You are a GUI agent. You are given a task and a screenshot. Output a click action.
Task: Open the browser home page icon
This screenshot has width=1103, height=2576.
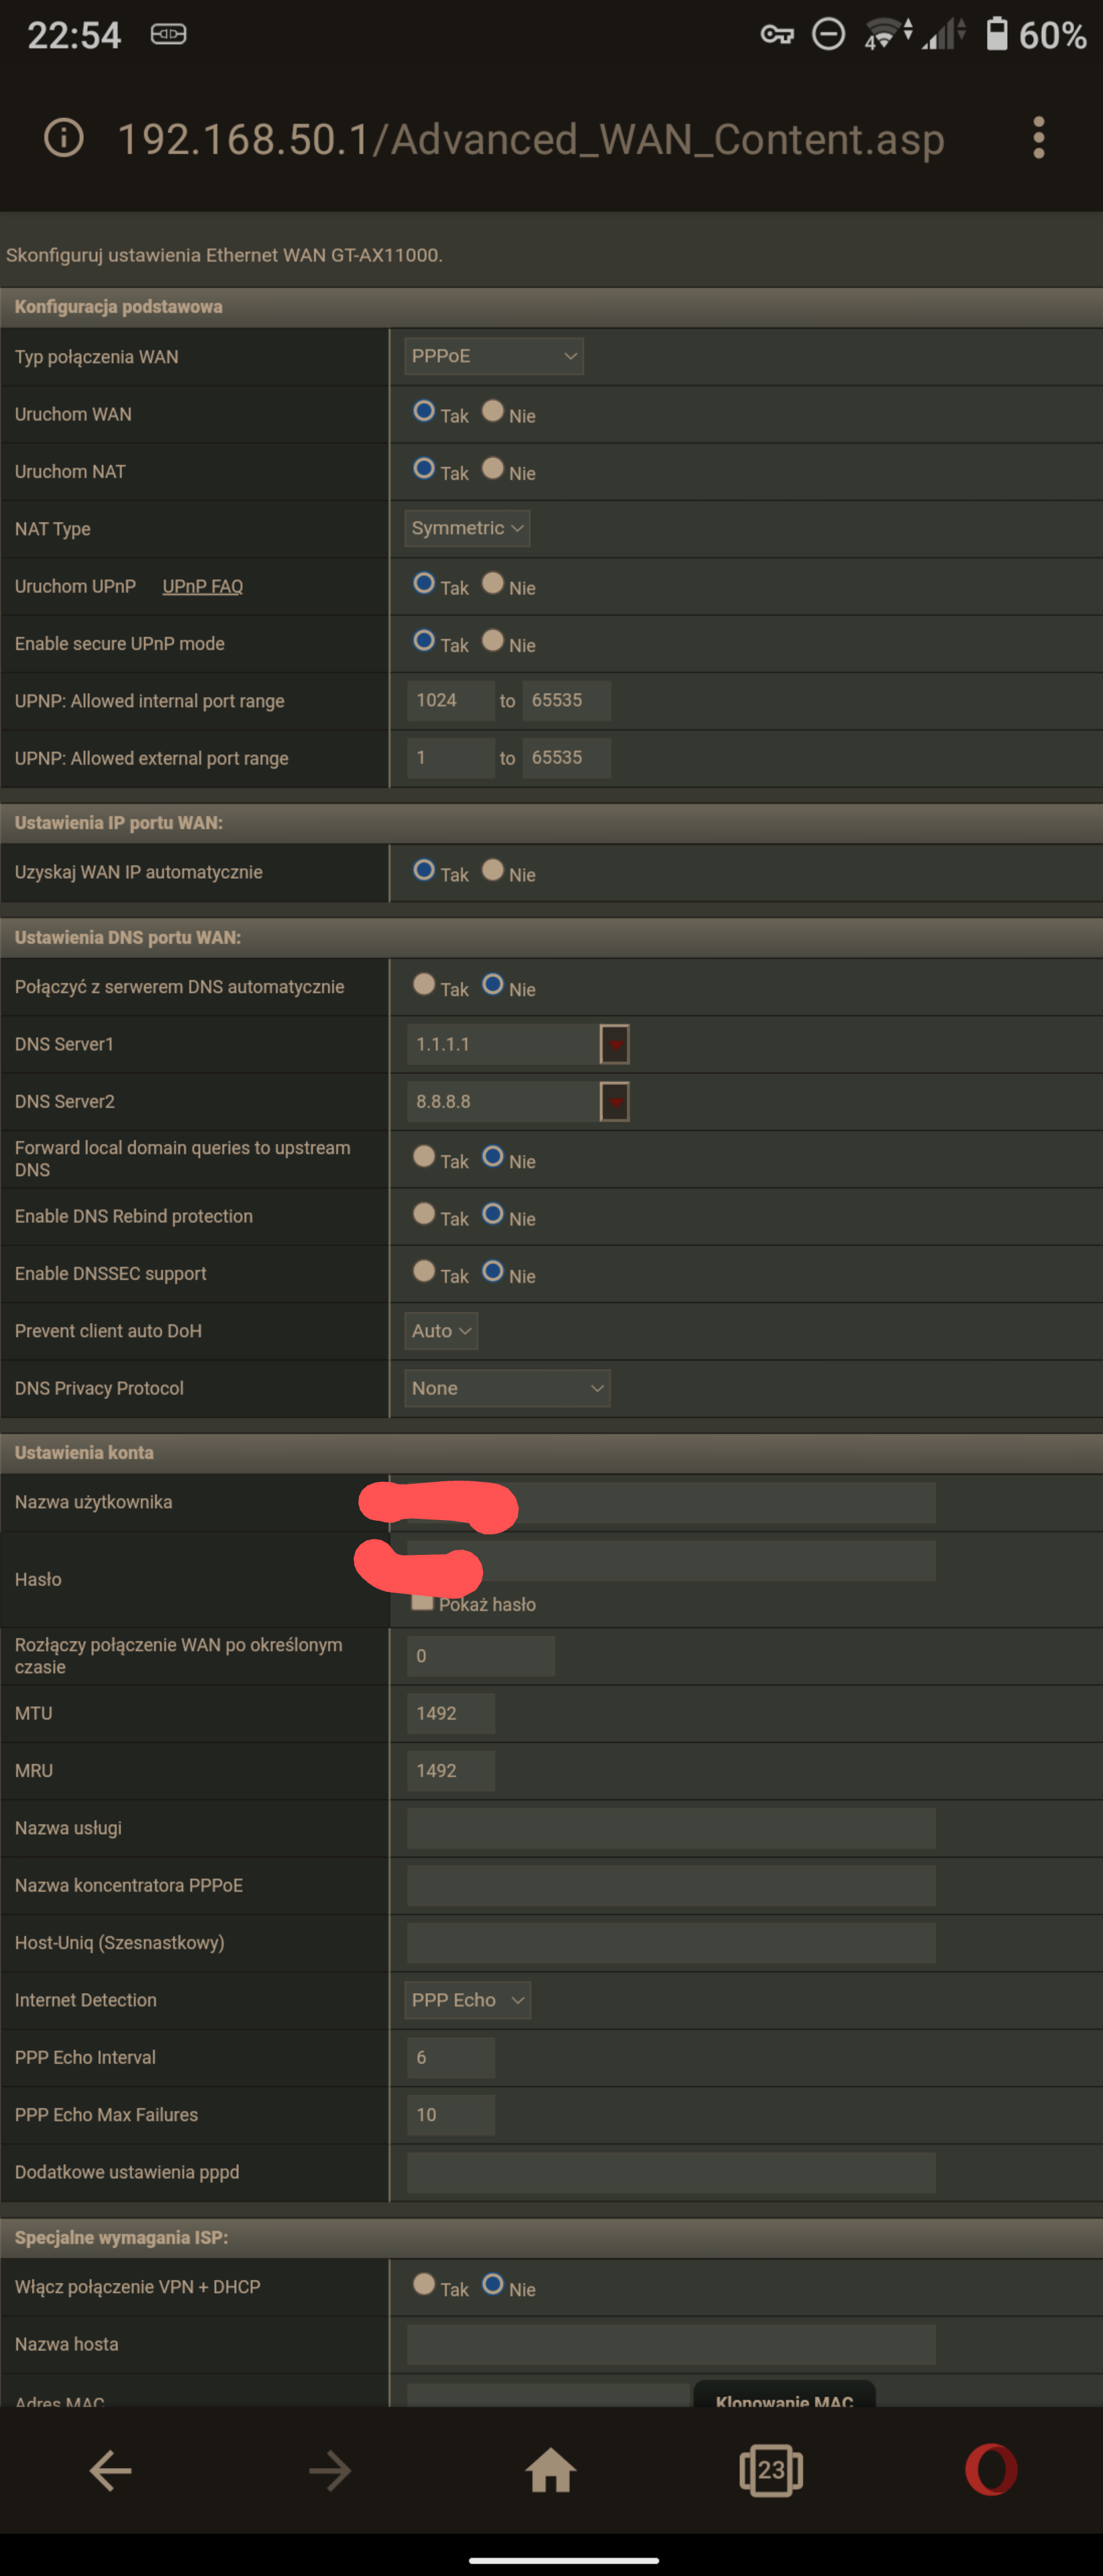(x=551, y=2470)
